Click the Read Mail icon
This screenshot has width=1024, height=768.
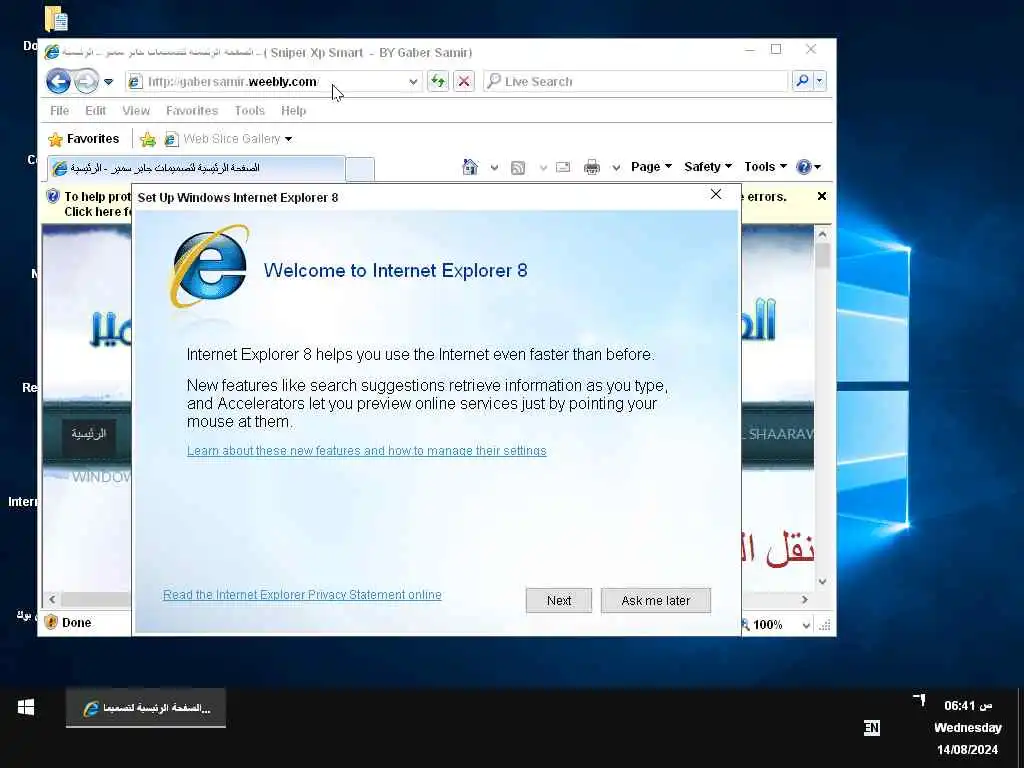[x=563, y=167]
